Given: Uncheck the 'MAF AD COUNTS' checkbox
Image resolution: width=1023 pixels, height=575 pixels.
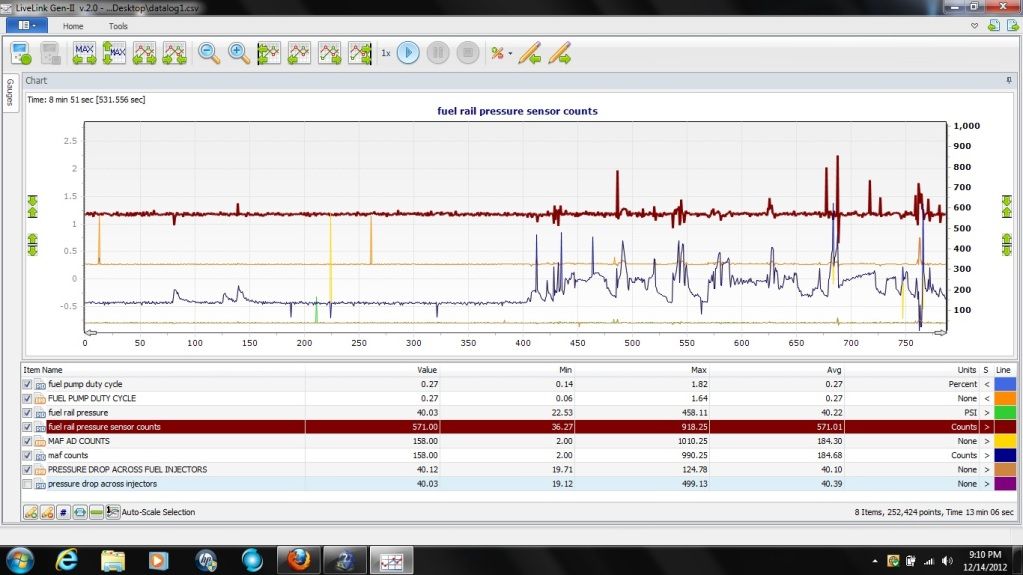Looking at the screenshot, I should pyautogui.click(x=27, y=441).
